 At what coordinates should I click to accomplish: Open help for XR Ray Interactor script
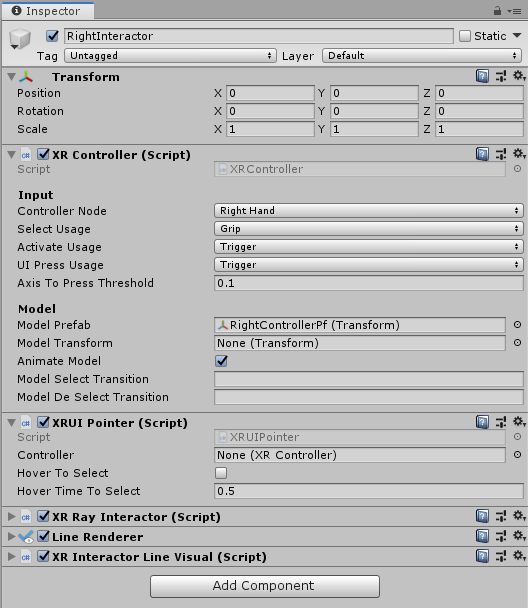[482, 516]
